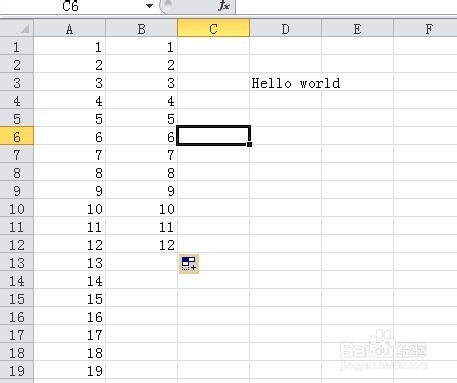Open the Auto Fill Options icon
The image size is (457, 383).
pyautogui.click(x=189, y=263)
